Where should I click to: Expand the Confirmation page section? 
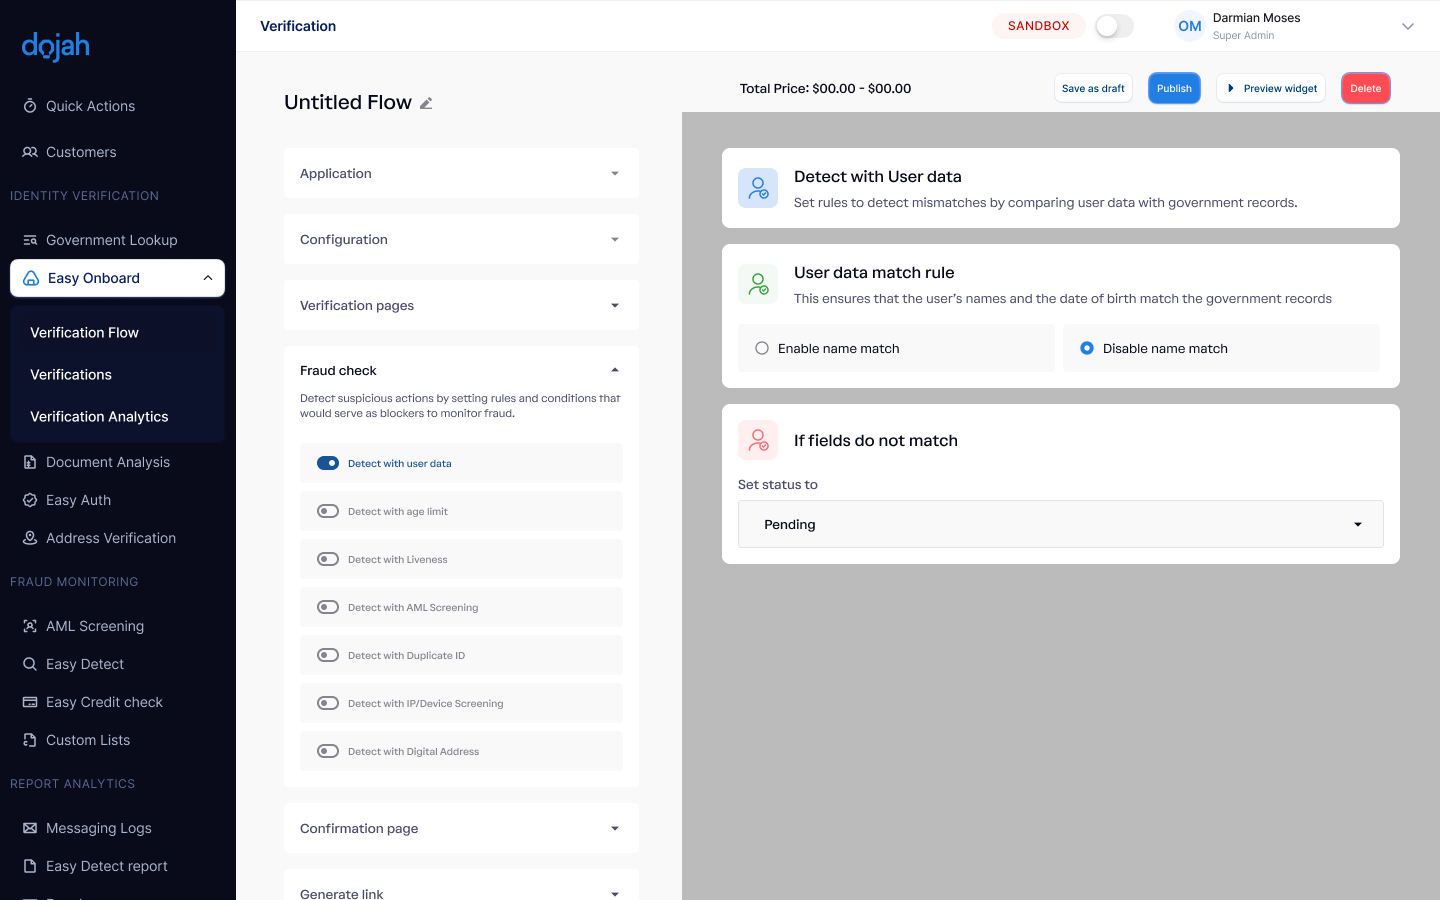pos(461,828)
